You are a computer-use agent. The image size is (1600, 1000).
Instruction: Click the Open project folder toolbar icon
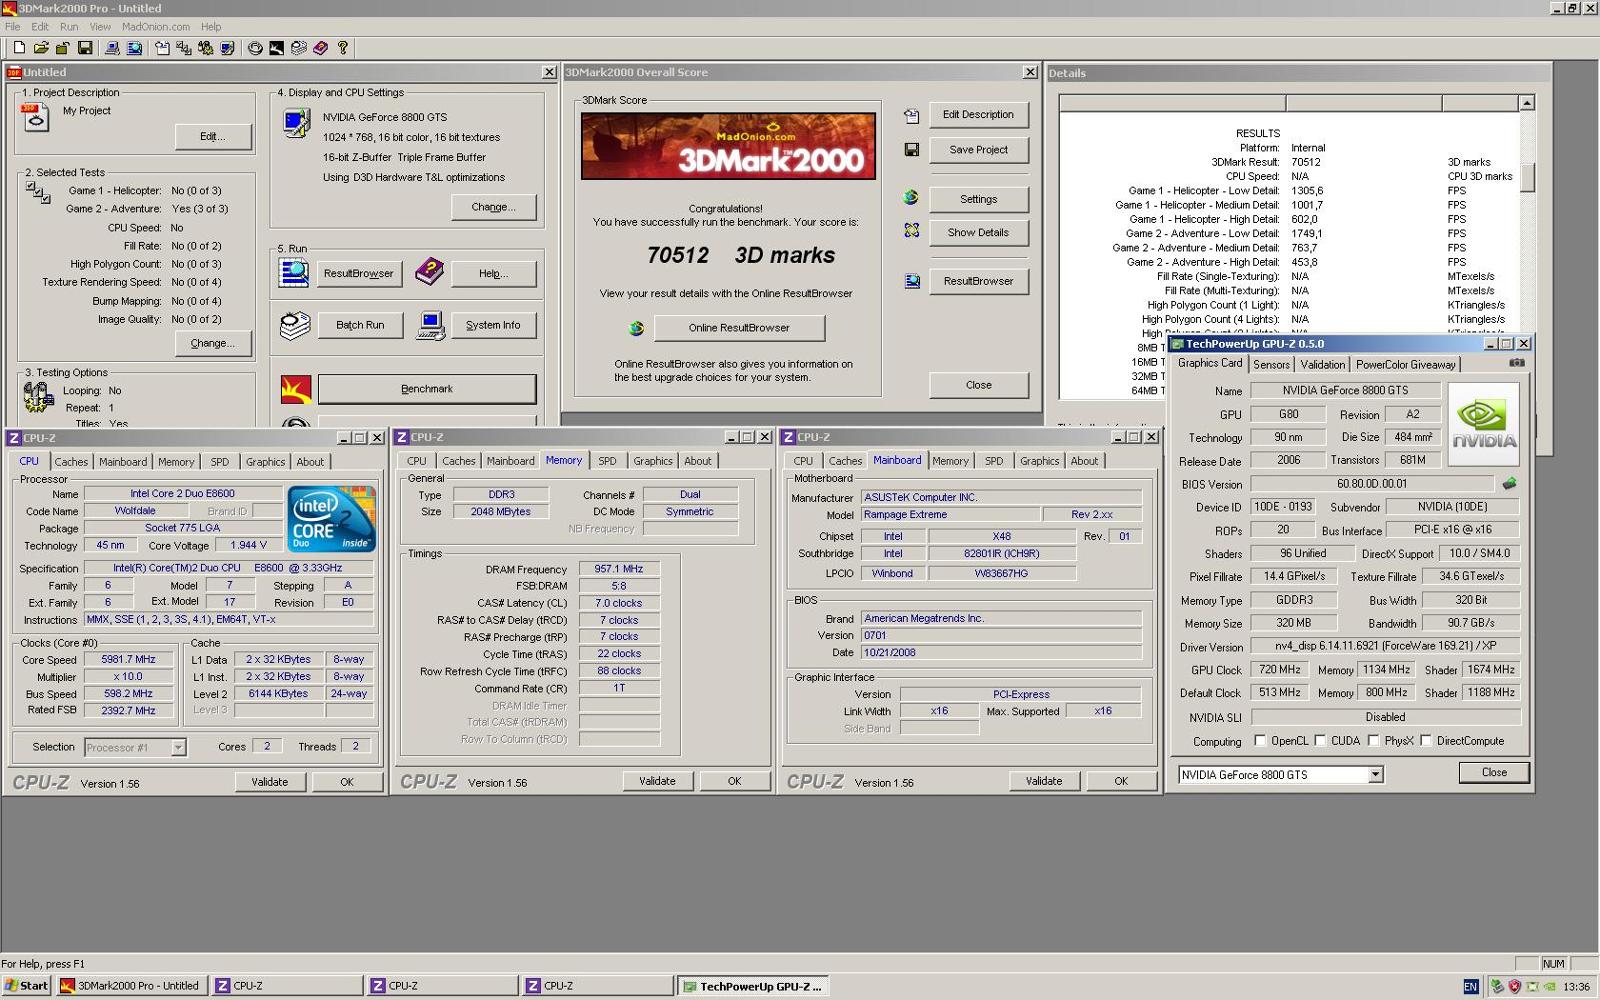[41, 47]
